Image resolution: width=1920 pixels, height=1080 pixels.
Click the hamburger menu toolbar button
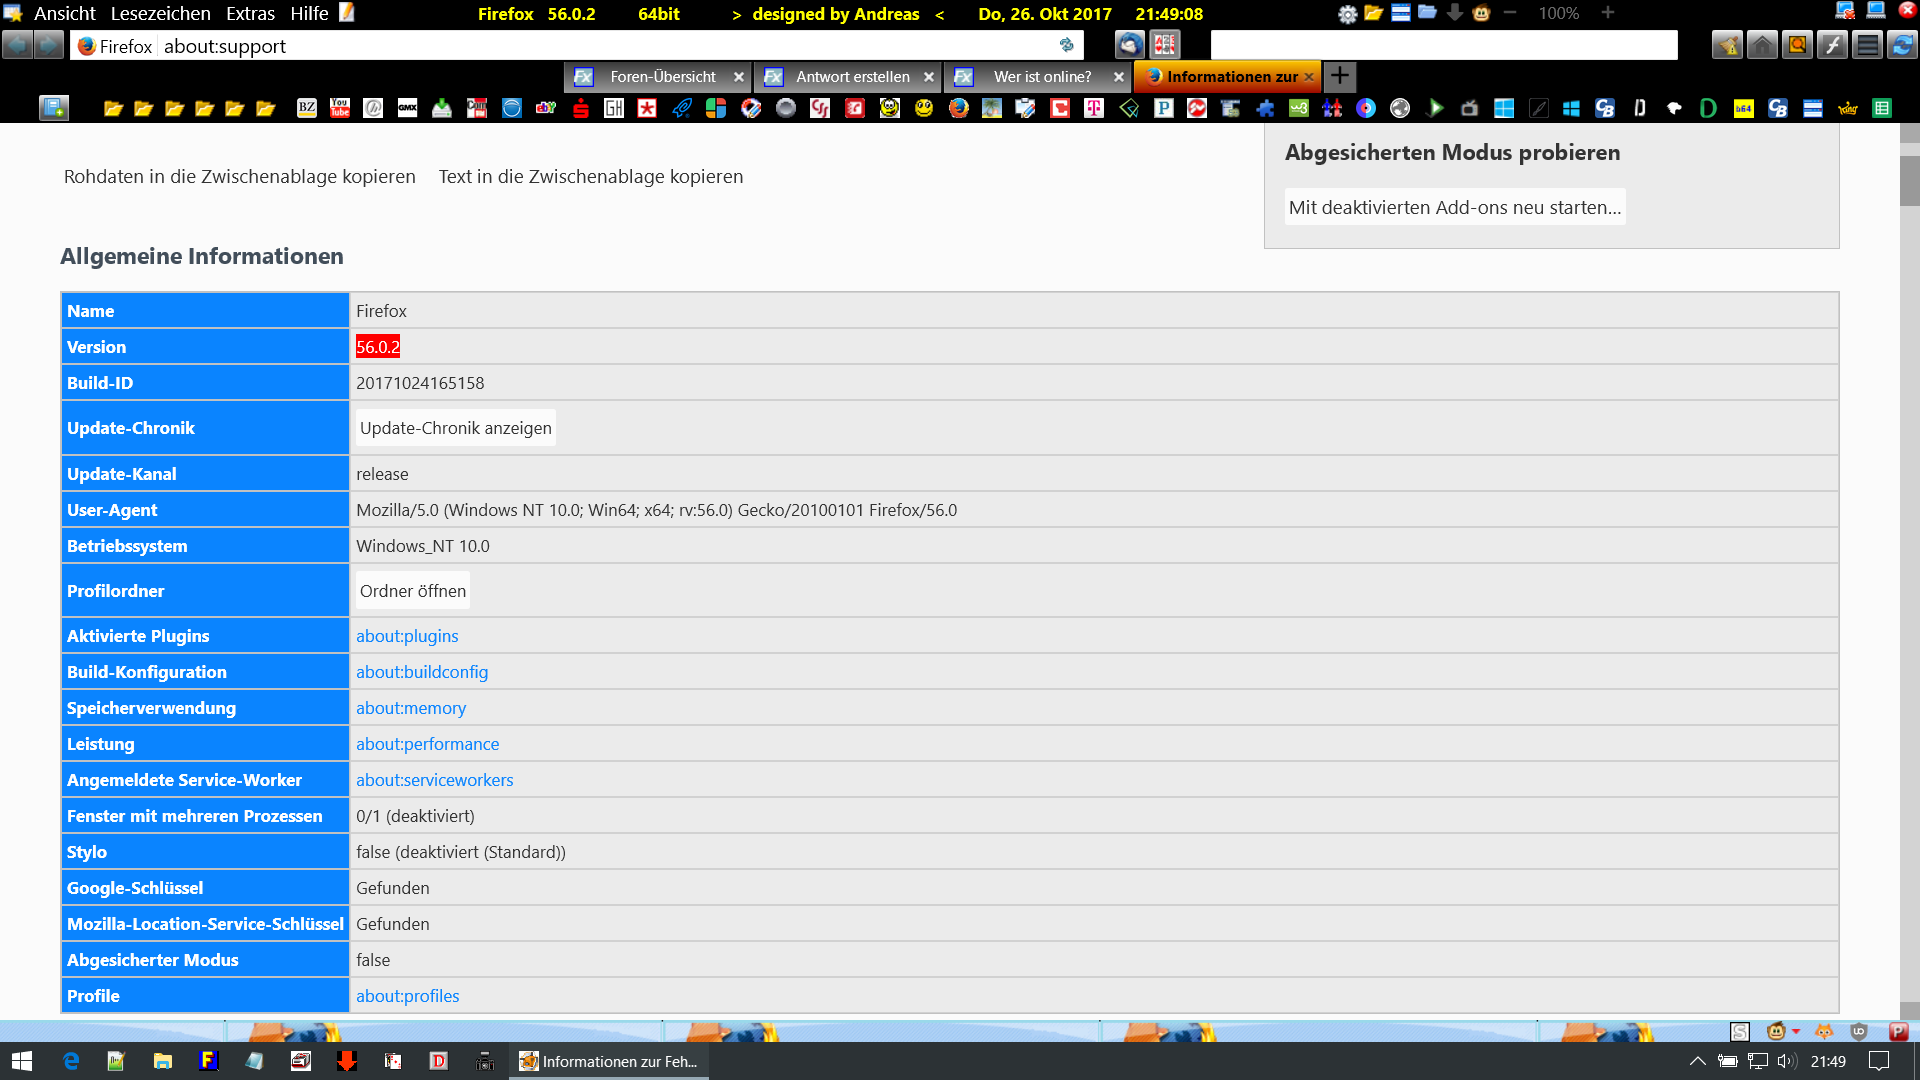1866,45
